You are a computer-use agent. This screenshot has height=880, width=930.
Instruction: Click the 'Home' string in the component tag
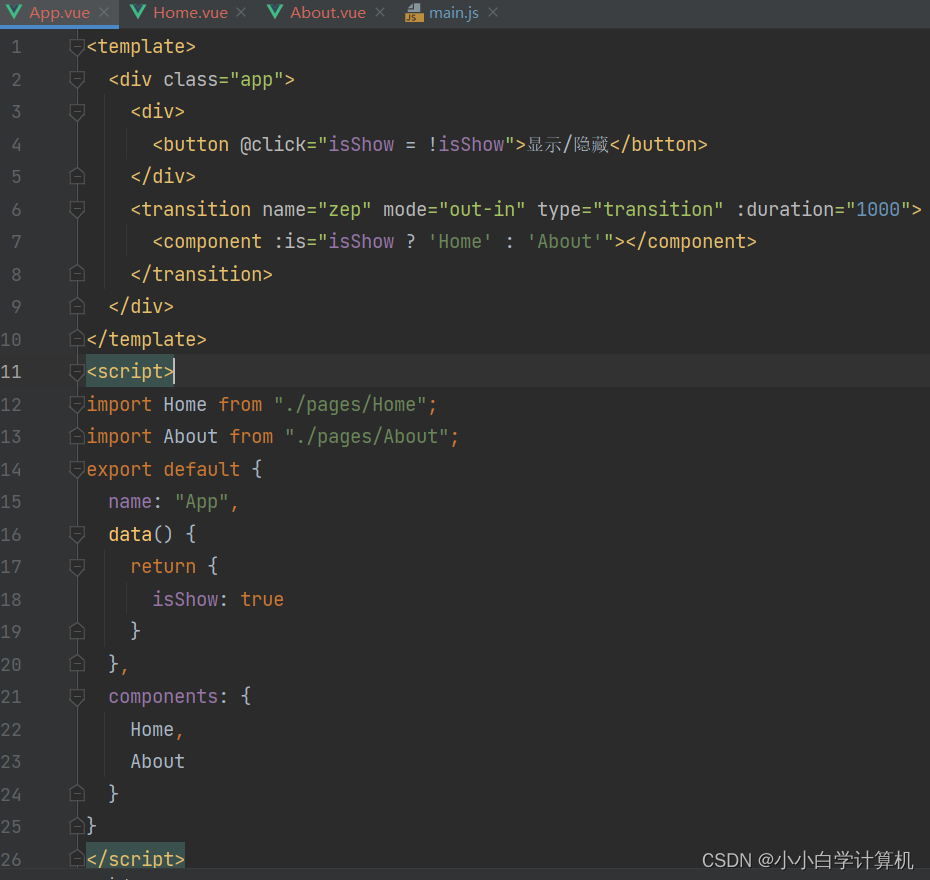[x=460, y=242]
